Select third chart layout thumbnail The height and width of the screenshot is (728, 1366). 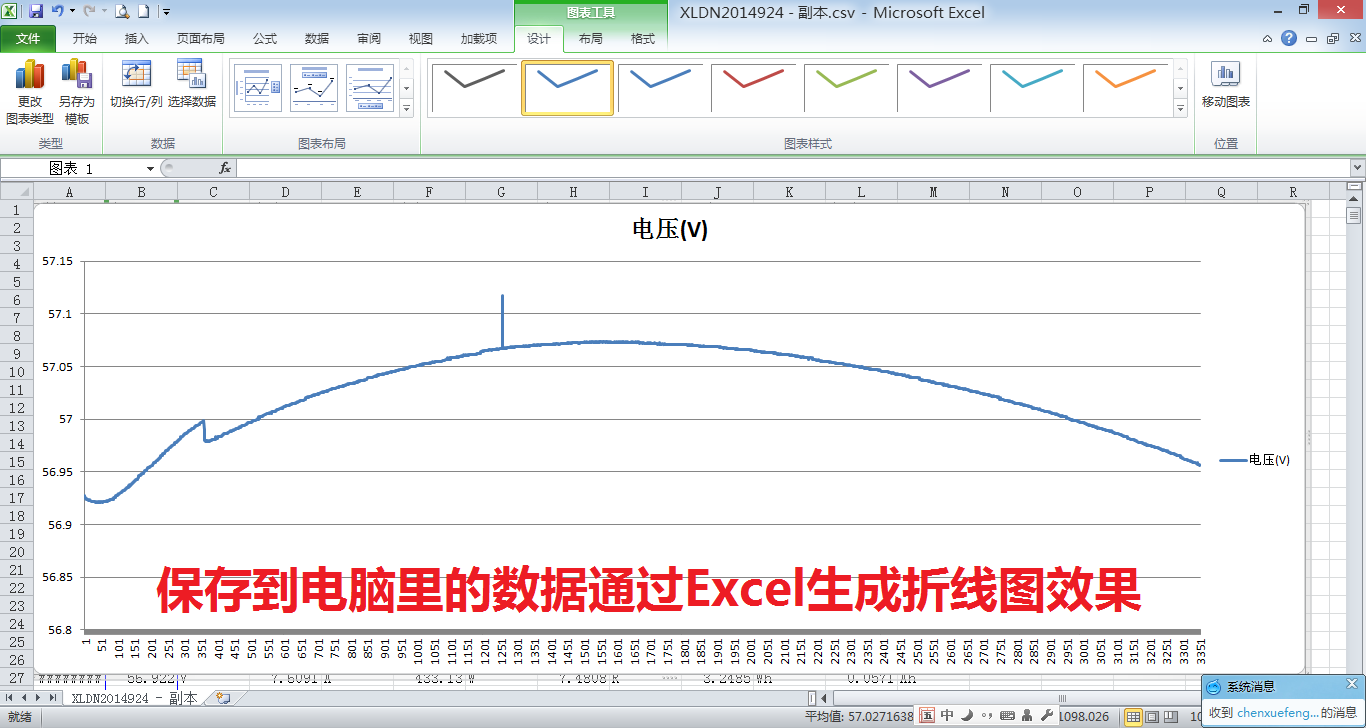coord(370,88)
